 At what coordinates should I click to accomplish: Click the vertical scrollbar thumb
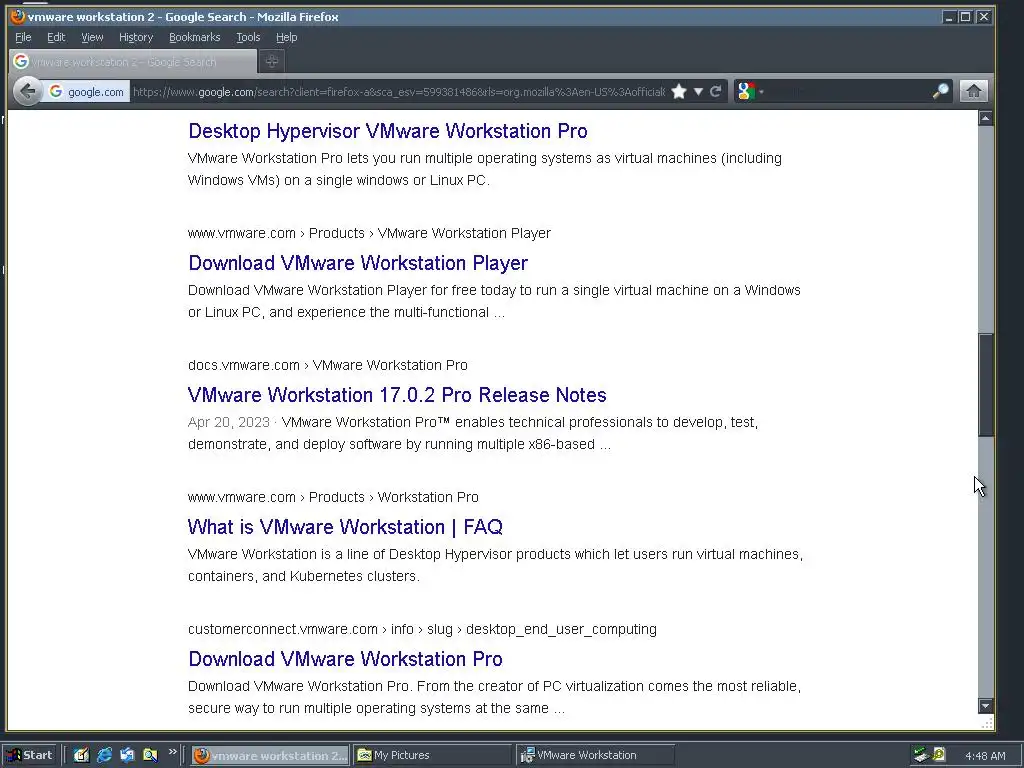(985, 385)
